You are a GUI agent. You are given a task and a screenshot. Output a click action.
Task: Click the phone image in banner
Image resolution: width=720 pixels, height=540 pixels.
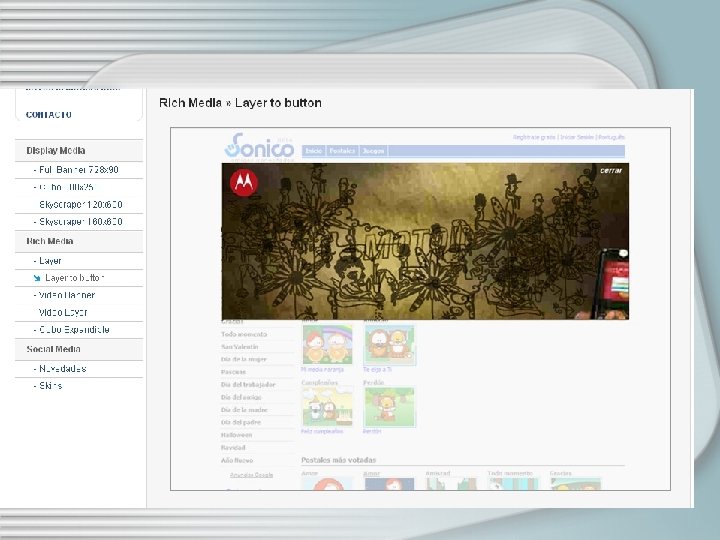click(612, 284)
